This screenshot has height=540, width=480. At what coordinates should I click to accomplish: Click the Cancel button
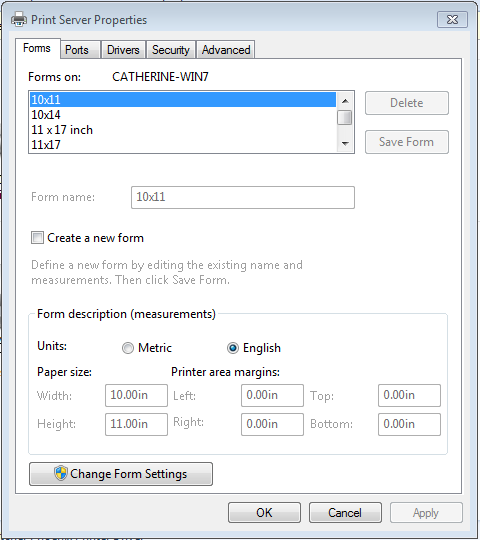(x=345, y=512)
